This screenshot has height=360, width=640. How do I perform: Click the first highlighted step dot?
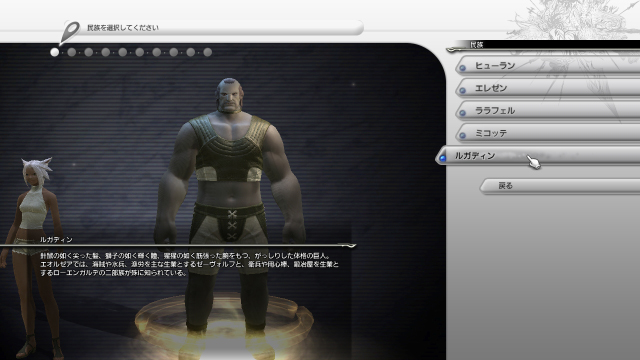click(54, 52)
